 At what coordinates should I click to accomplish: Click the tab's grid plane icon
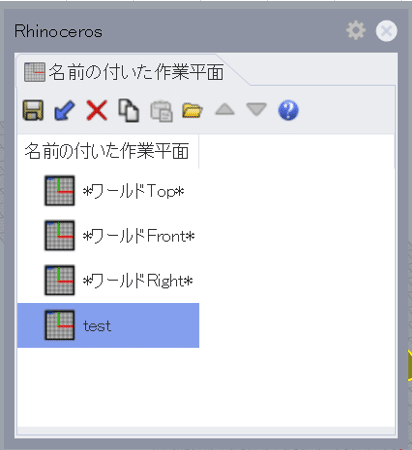tap(35, 72)
